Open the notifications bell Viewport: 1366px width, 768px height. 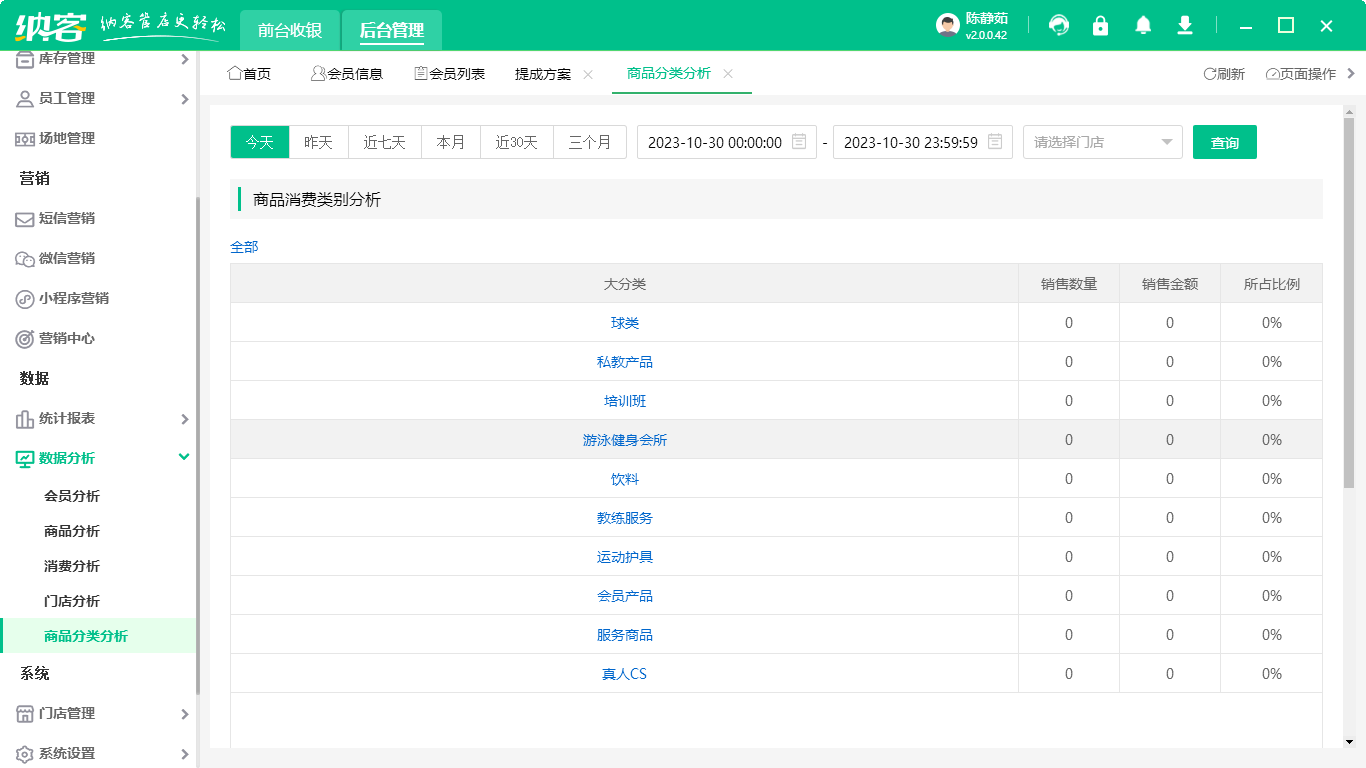pyautogui.click(x=1143, y=26)
